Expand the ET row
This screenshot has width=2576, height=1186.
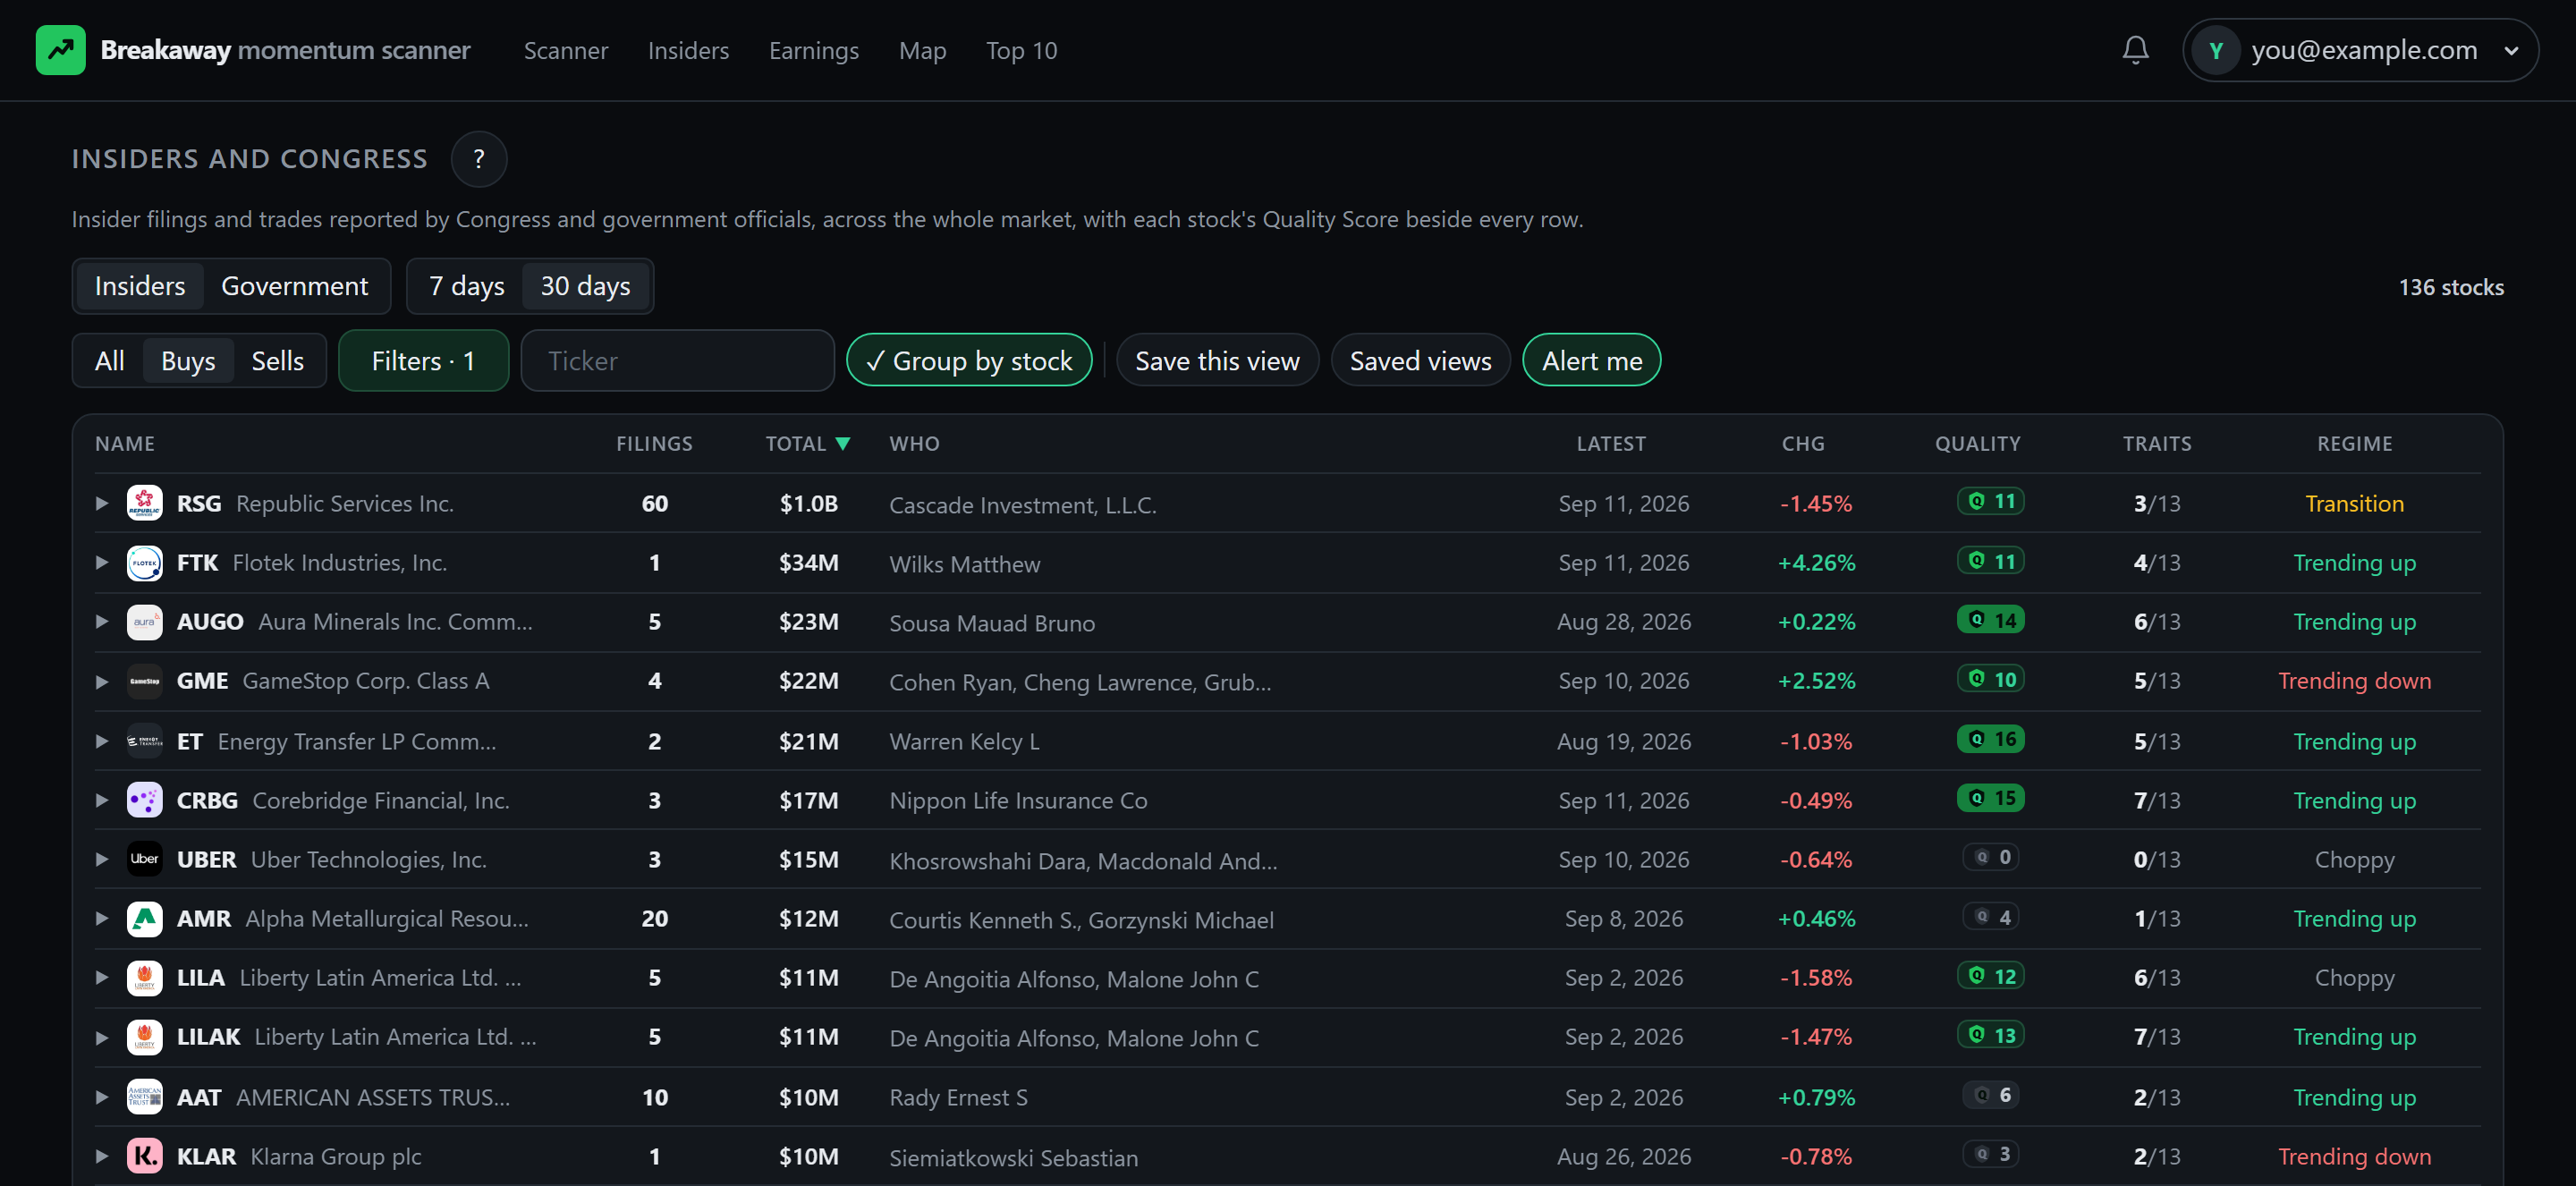[101, 741]
